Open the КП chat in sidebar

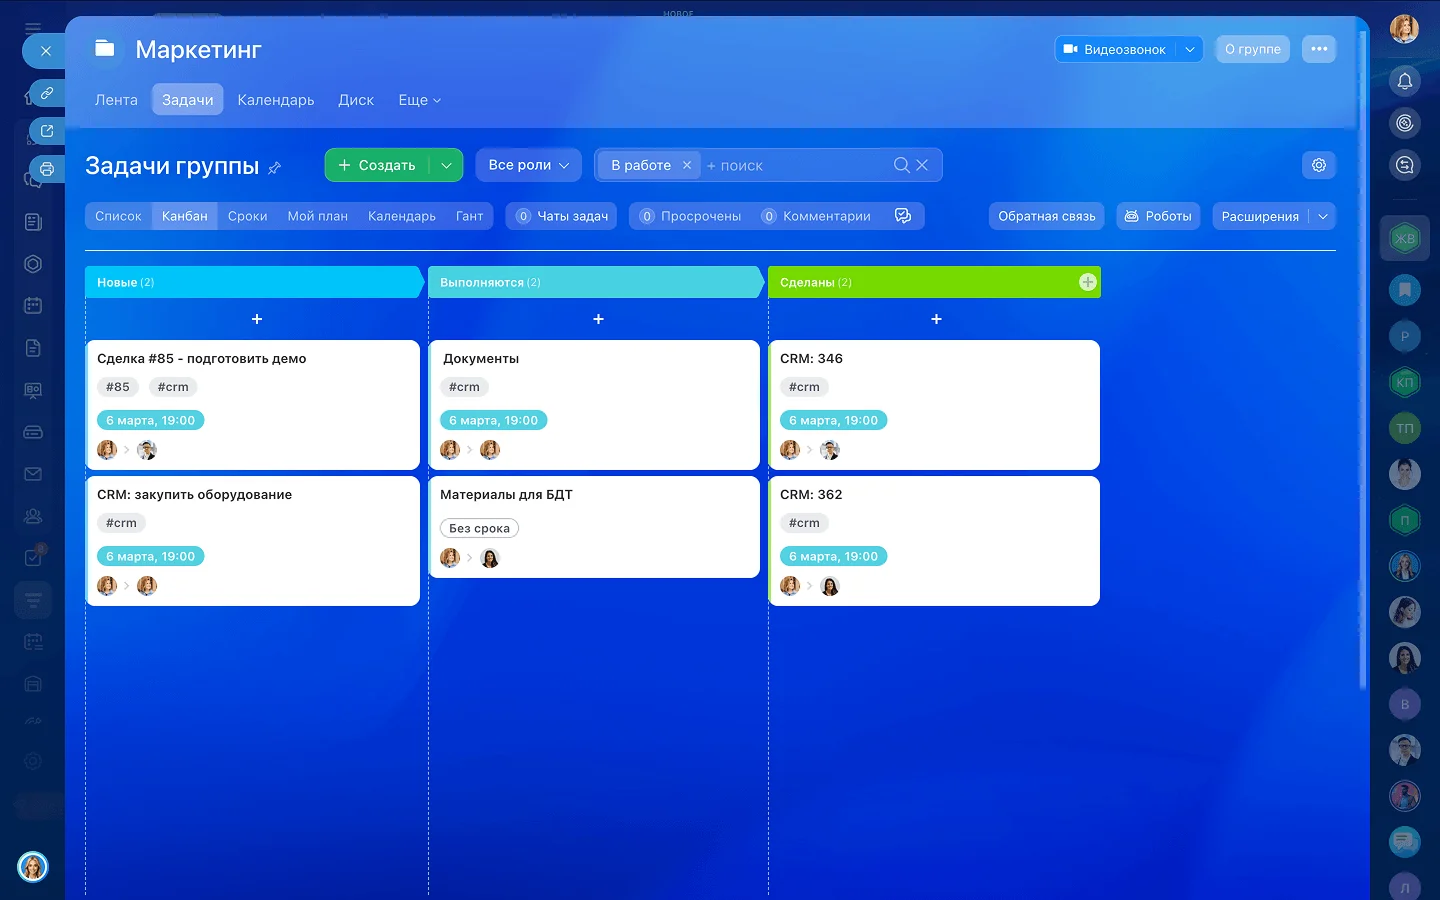[x=1405, y=382]
